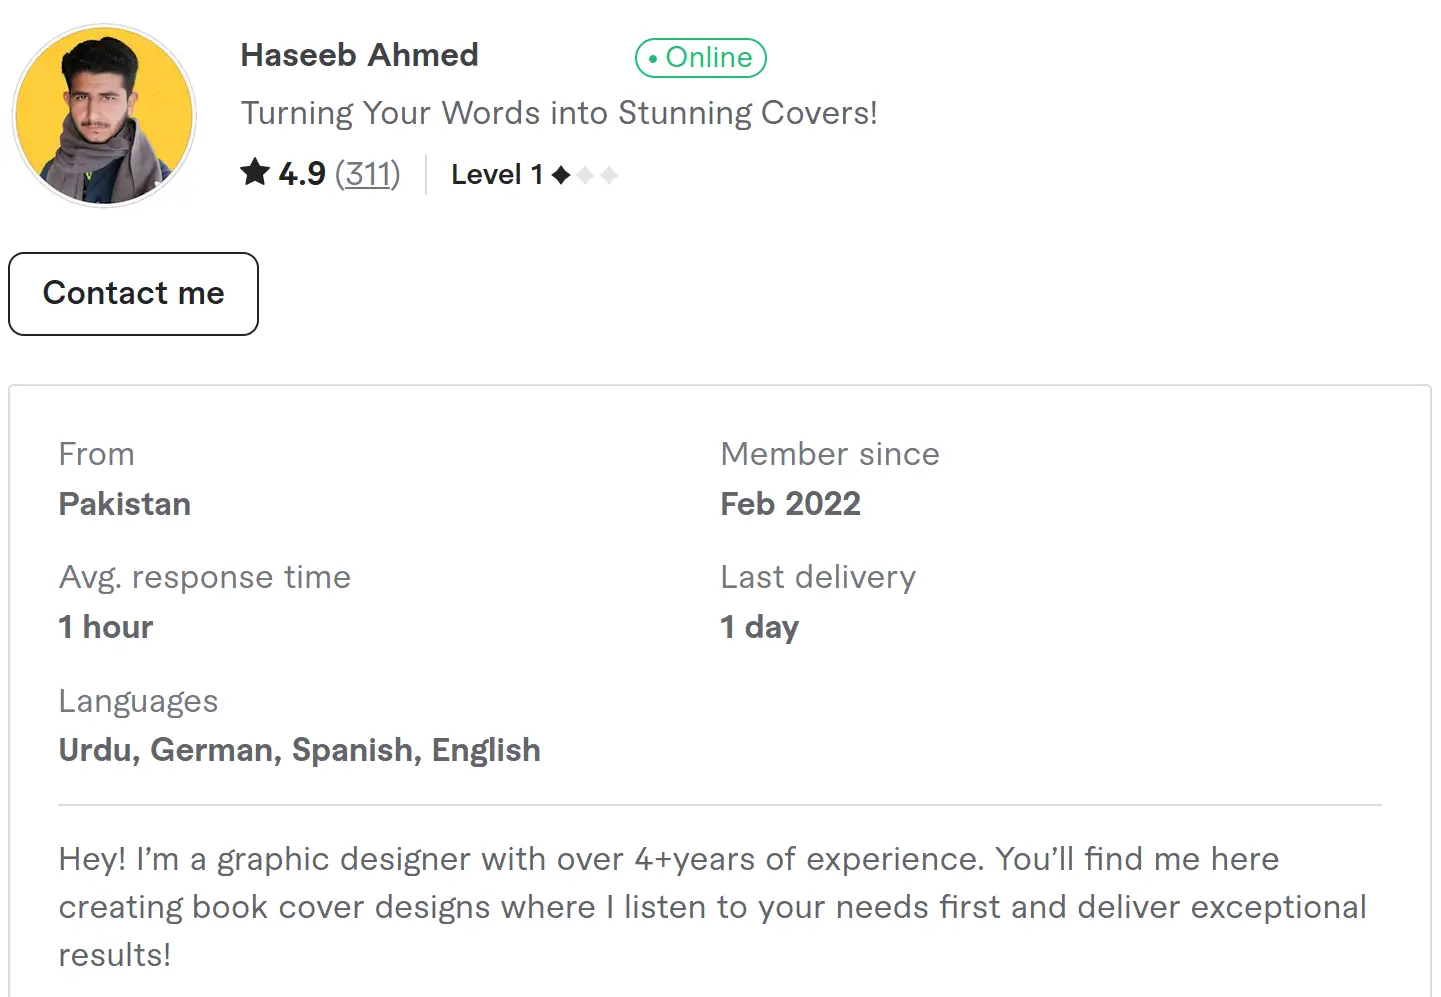The image size is (1441, 997).
Task: Click the Level 1 label
Action: point(496,175)
